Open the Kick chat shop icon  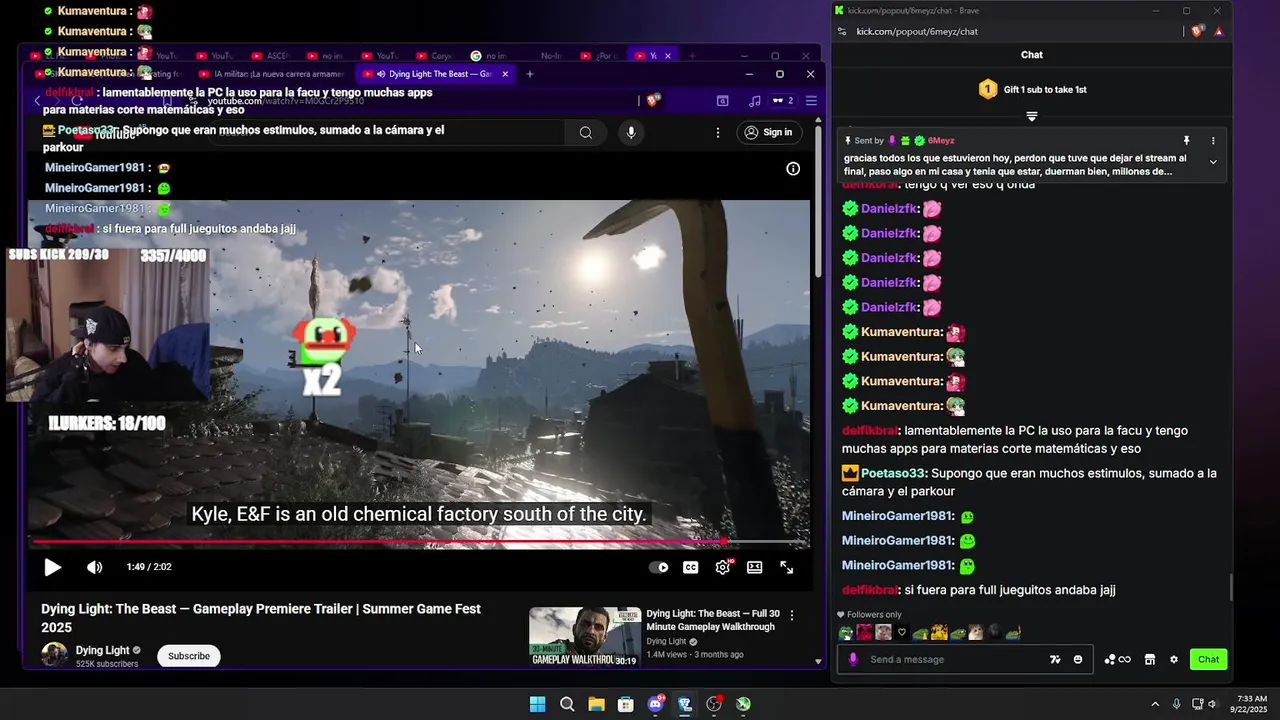[x=1150, y=659]
